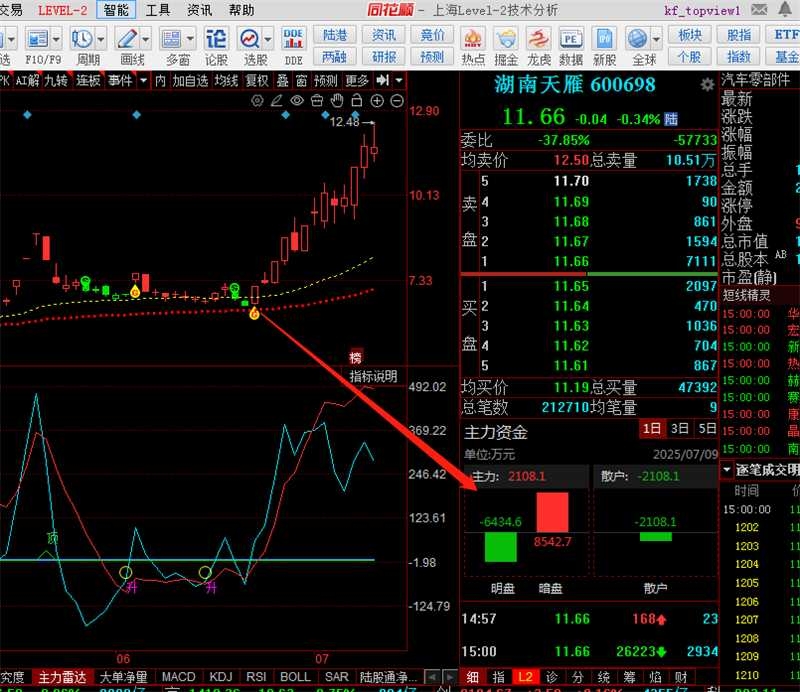
Task: Expand the dropdown arrow next to 周期
Action: click(101, 39)
